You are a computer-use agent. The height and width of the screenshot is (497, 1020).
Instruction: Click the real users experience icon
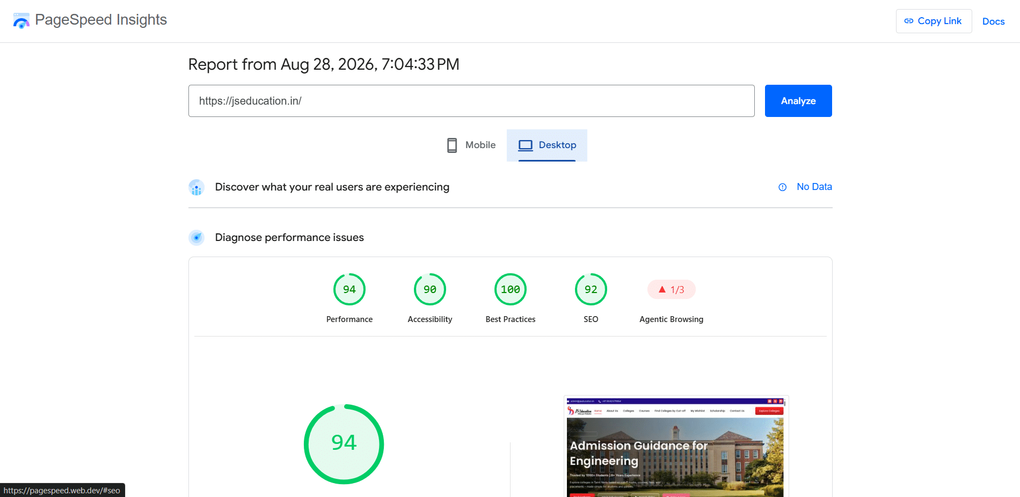(x=196, y=187)
